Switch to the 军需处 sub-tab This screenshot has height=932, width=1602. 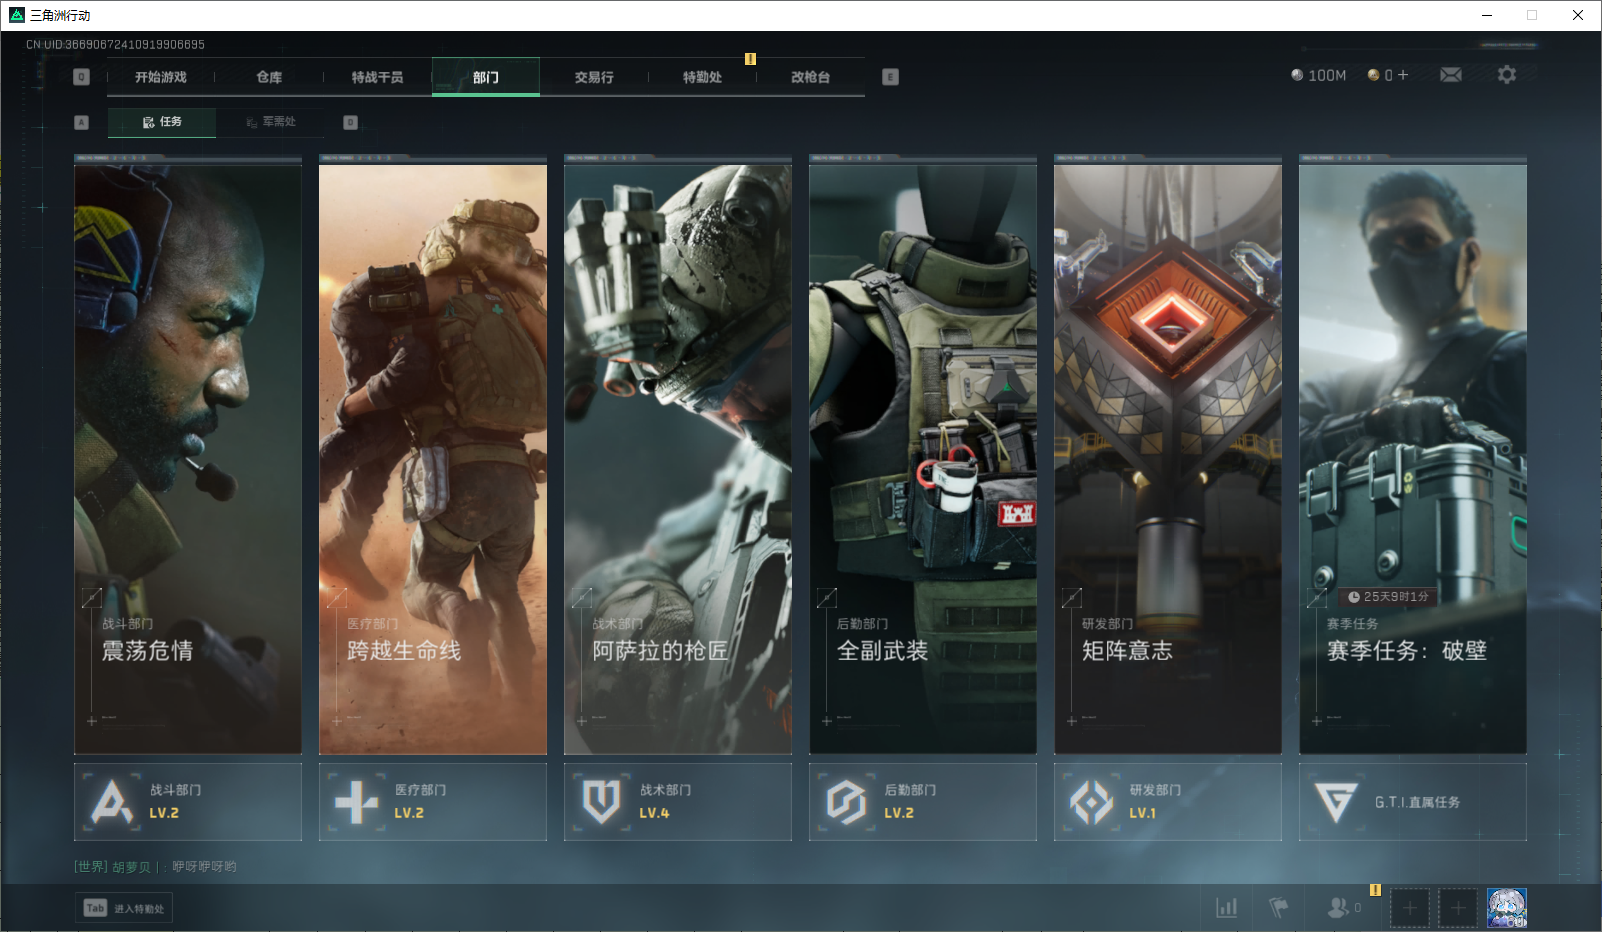tap(271, 122)
